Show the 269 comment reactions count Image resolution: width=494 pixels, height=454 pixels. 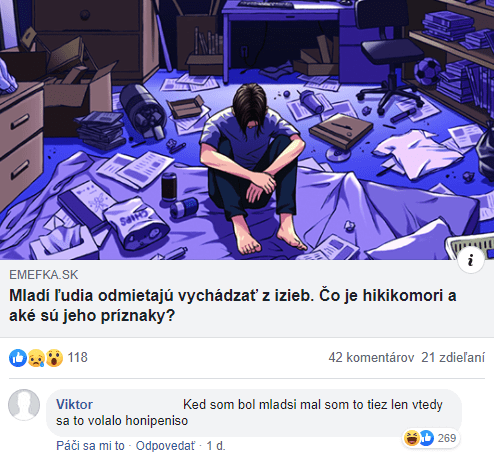click(447, 438)
